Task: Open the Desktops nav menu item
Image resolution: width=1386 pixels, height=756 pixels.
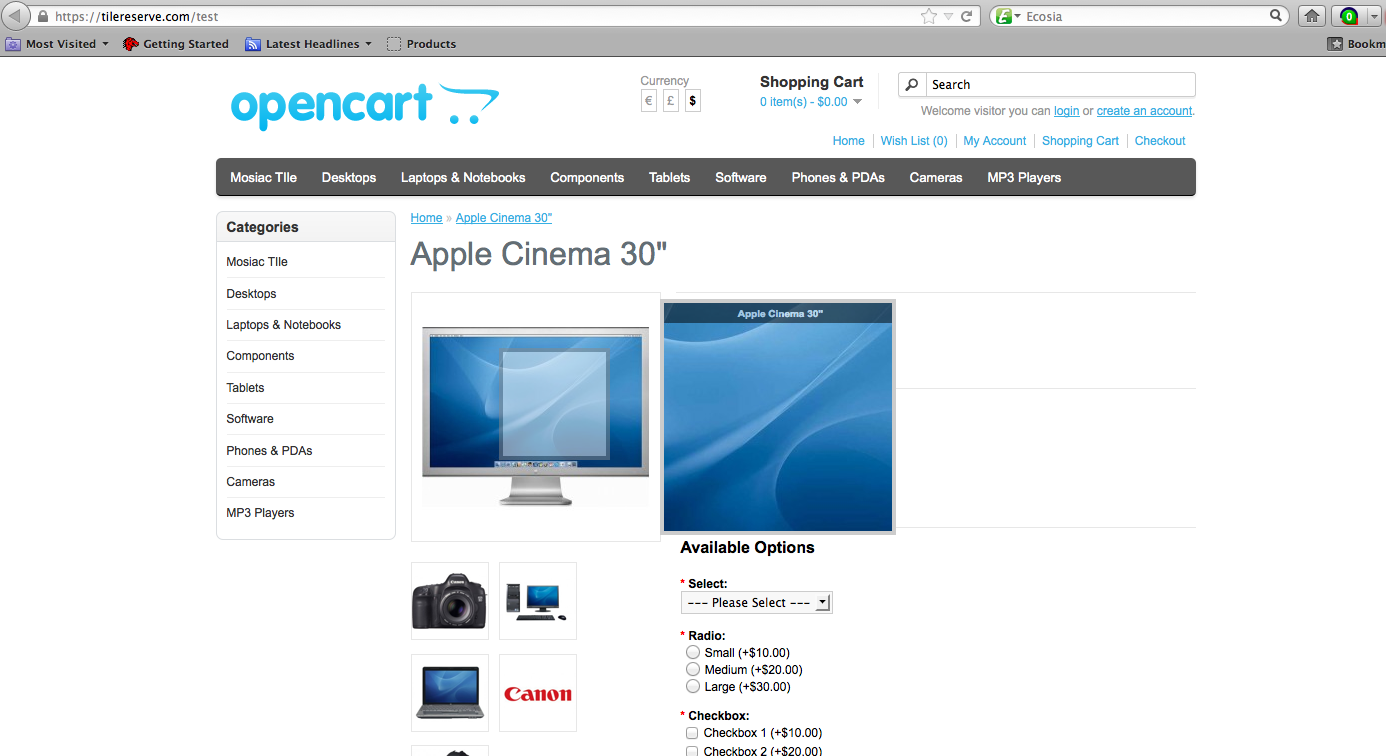Action: coord(349,177)
